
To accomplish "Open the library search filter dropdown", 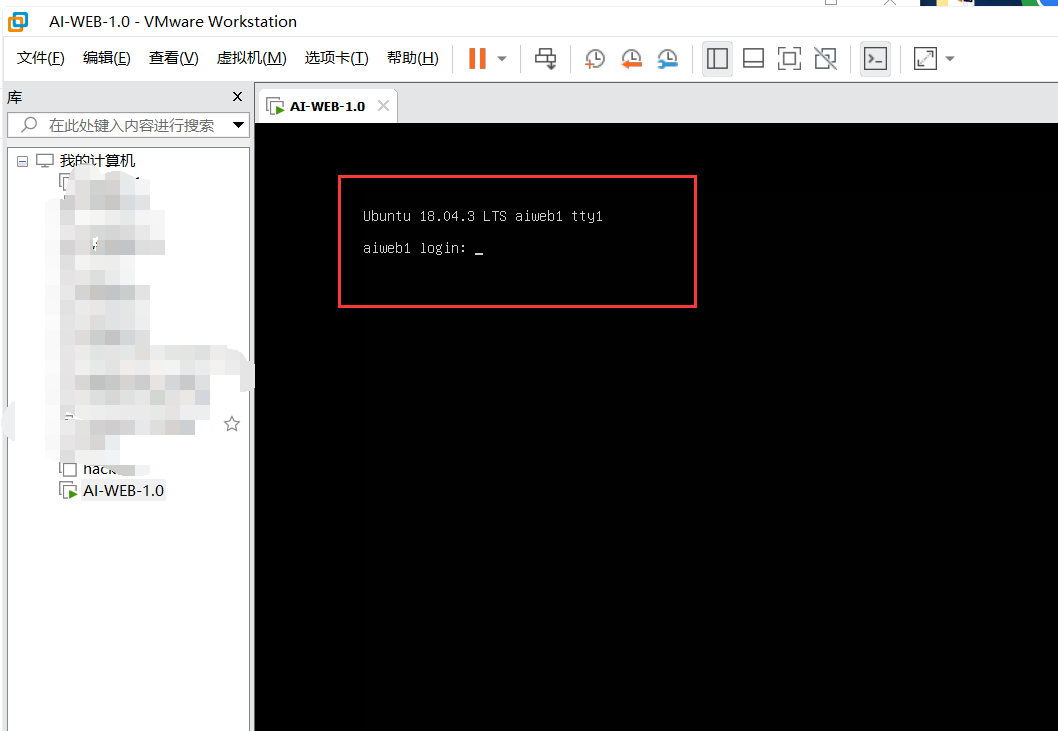I will pos(239,124).
